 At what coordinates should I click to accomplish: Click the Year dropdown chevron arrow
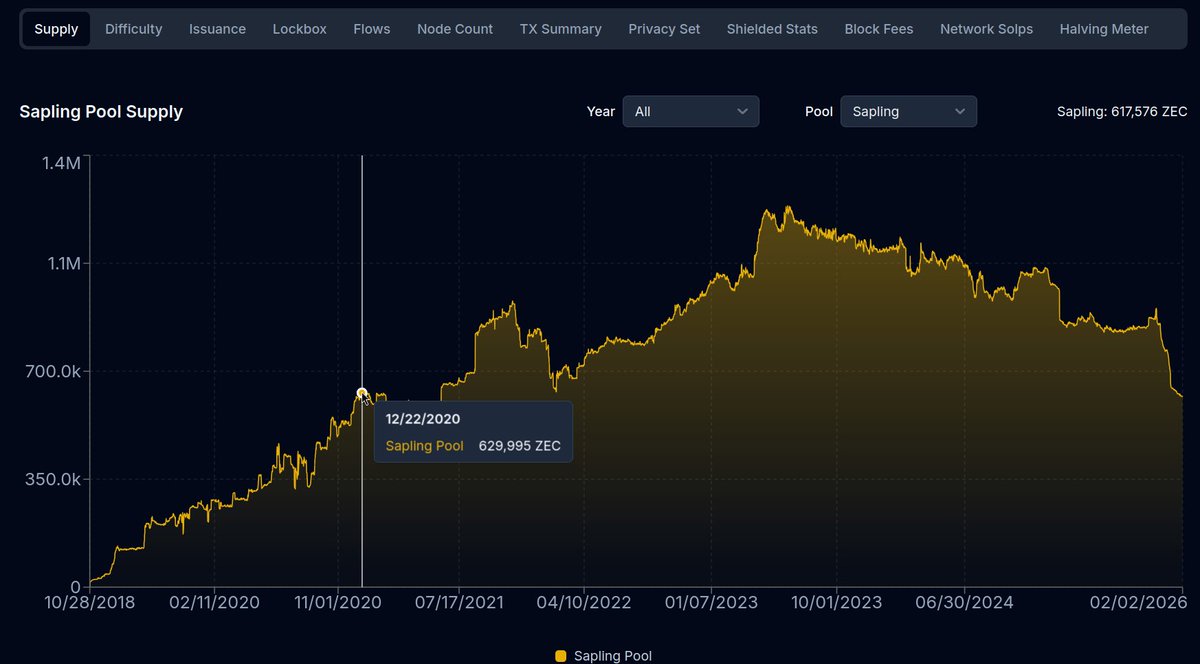tap(742, 111)
